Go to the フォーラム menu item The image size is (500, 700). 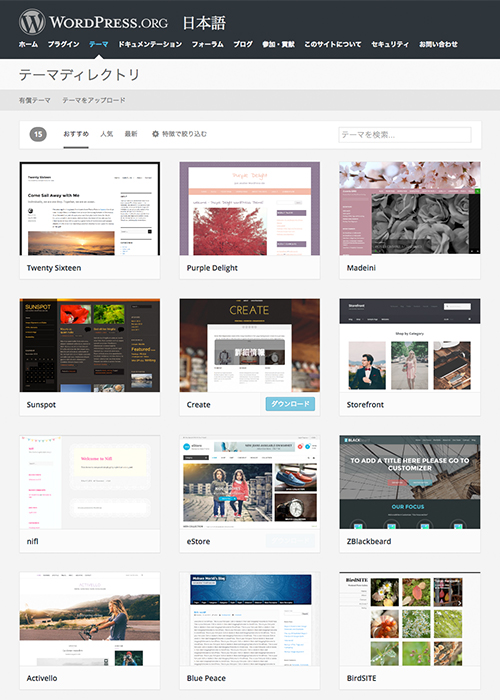(x=208, y=44)
